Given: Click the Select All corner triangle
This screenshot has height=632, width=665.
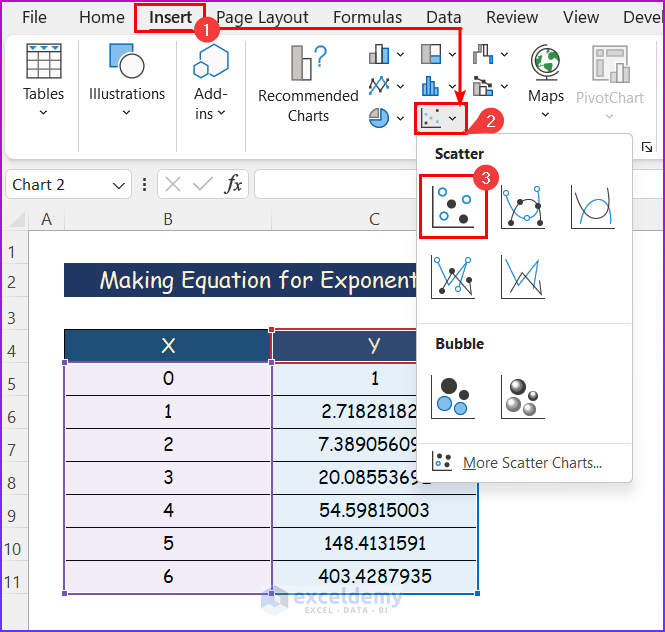Looking at the screenshot, I should [x=17, y=220].
